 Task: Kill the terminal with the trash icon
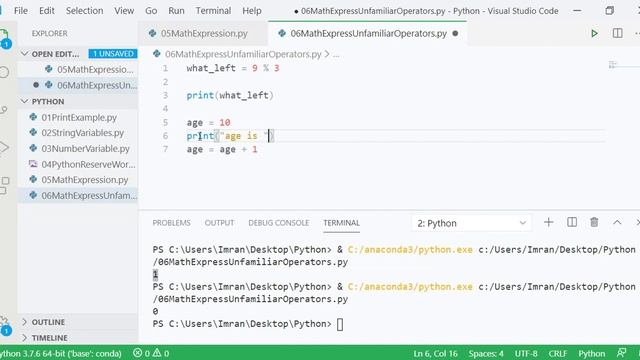tap(594, 222)
